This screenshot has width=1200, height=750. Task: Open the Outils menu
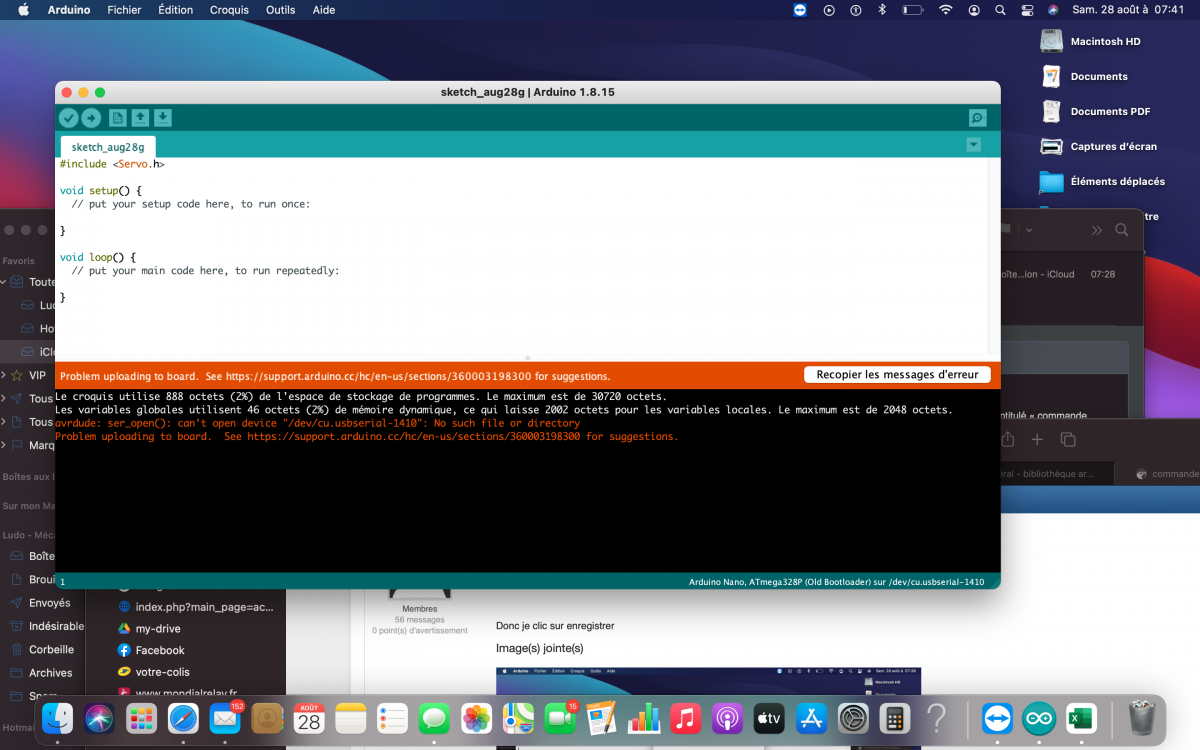[x=281, y=10]
